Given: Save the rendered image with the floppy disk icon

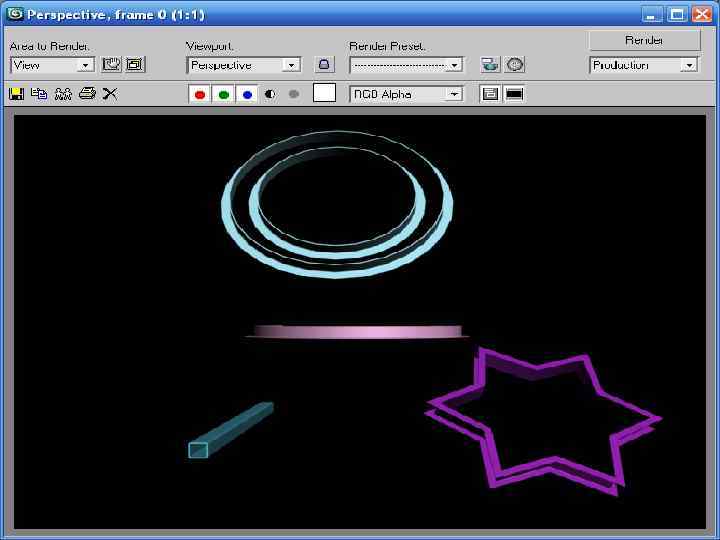Looking at the screenshot, I should pos(17,94).
